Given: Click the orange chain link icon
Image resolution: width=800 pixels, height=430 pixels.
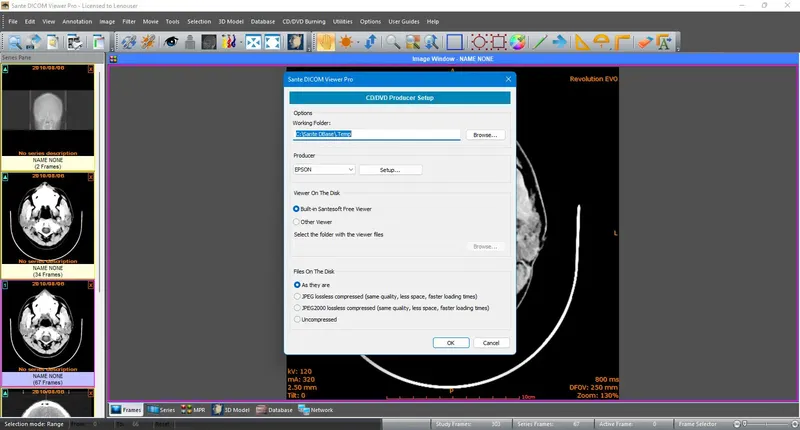Looking at the screenshot, I should (148, 42).
